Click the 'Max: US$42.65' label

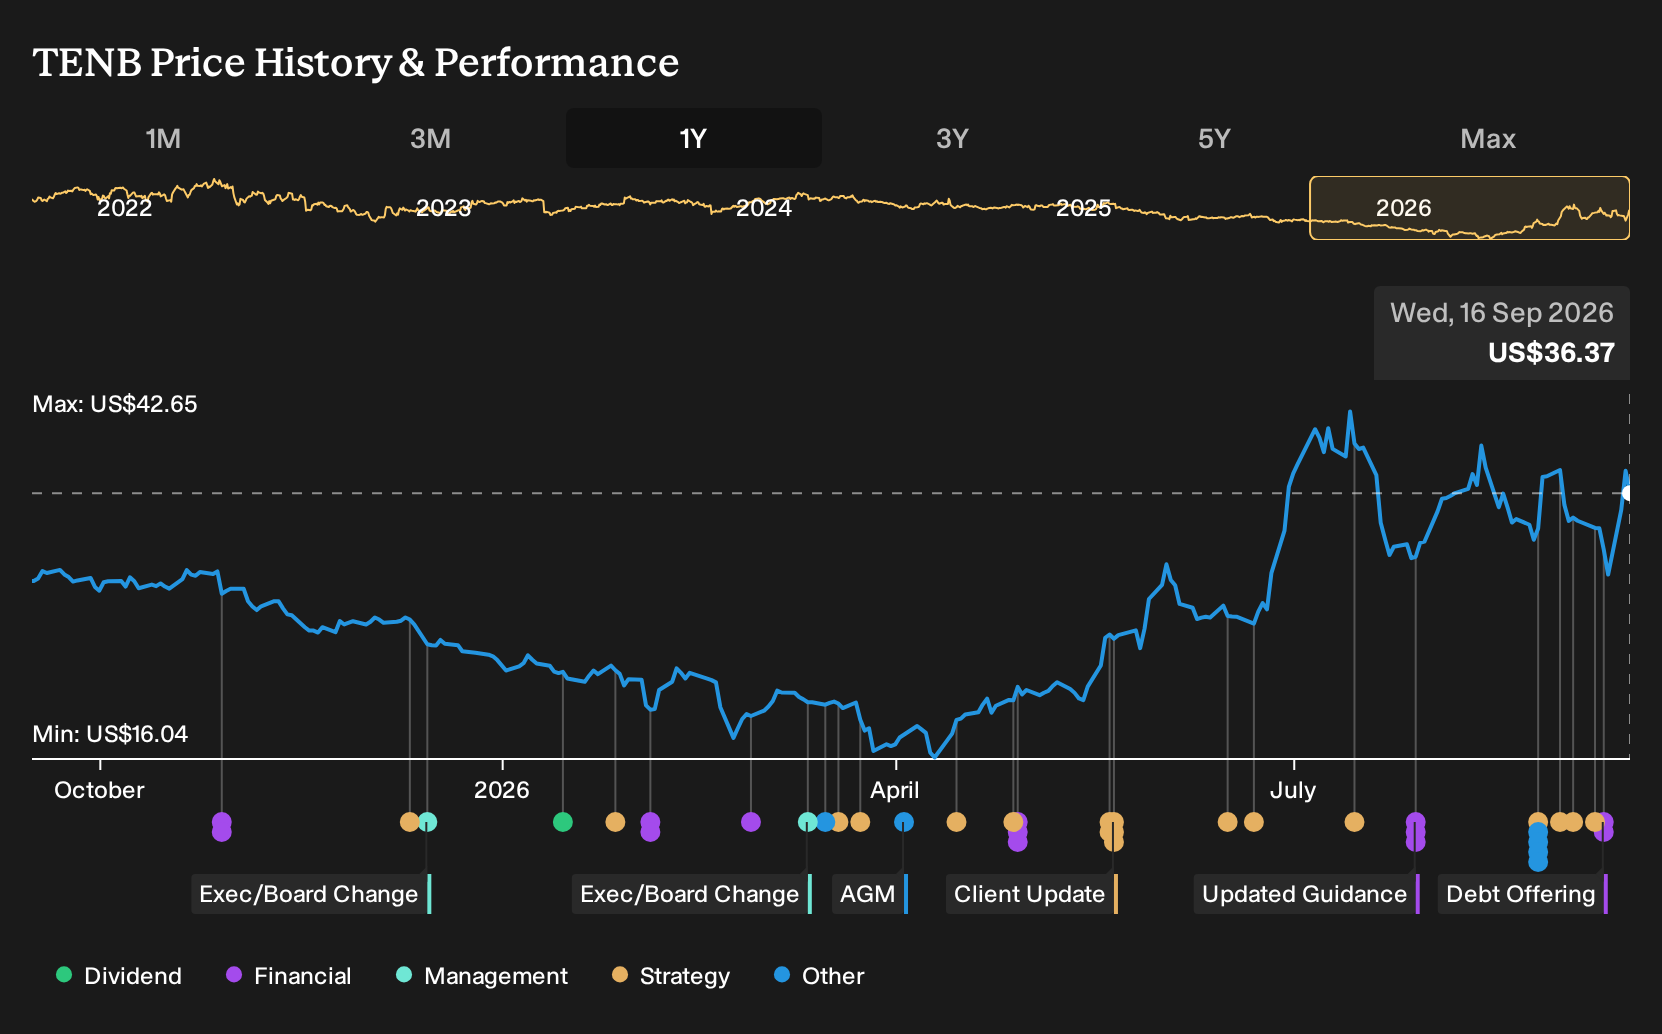click(115, 404)
